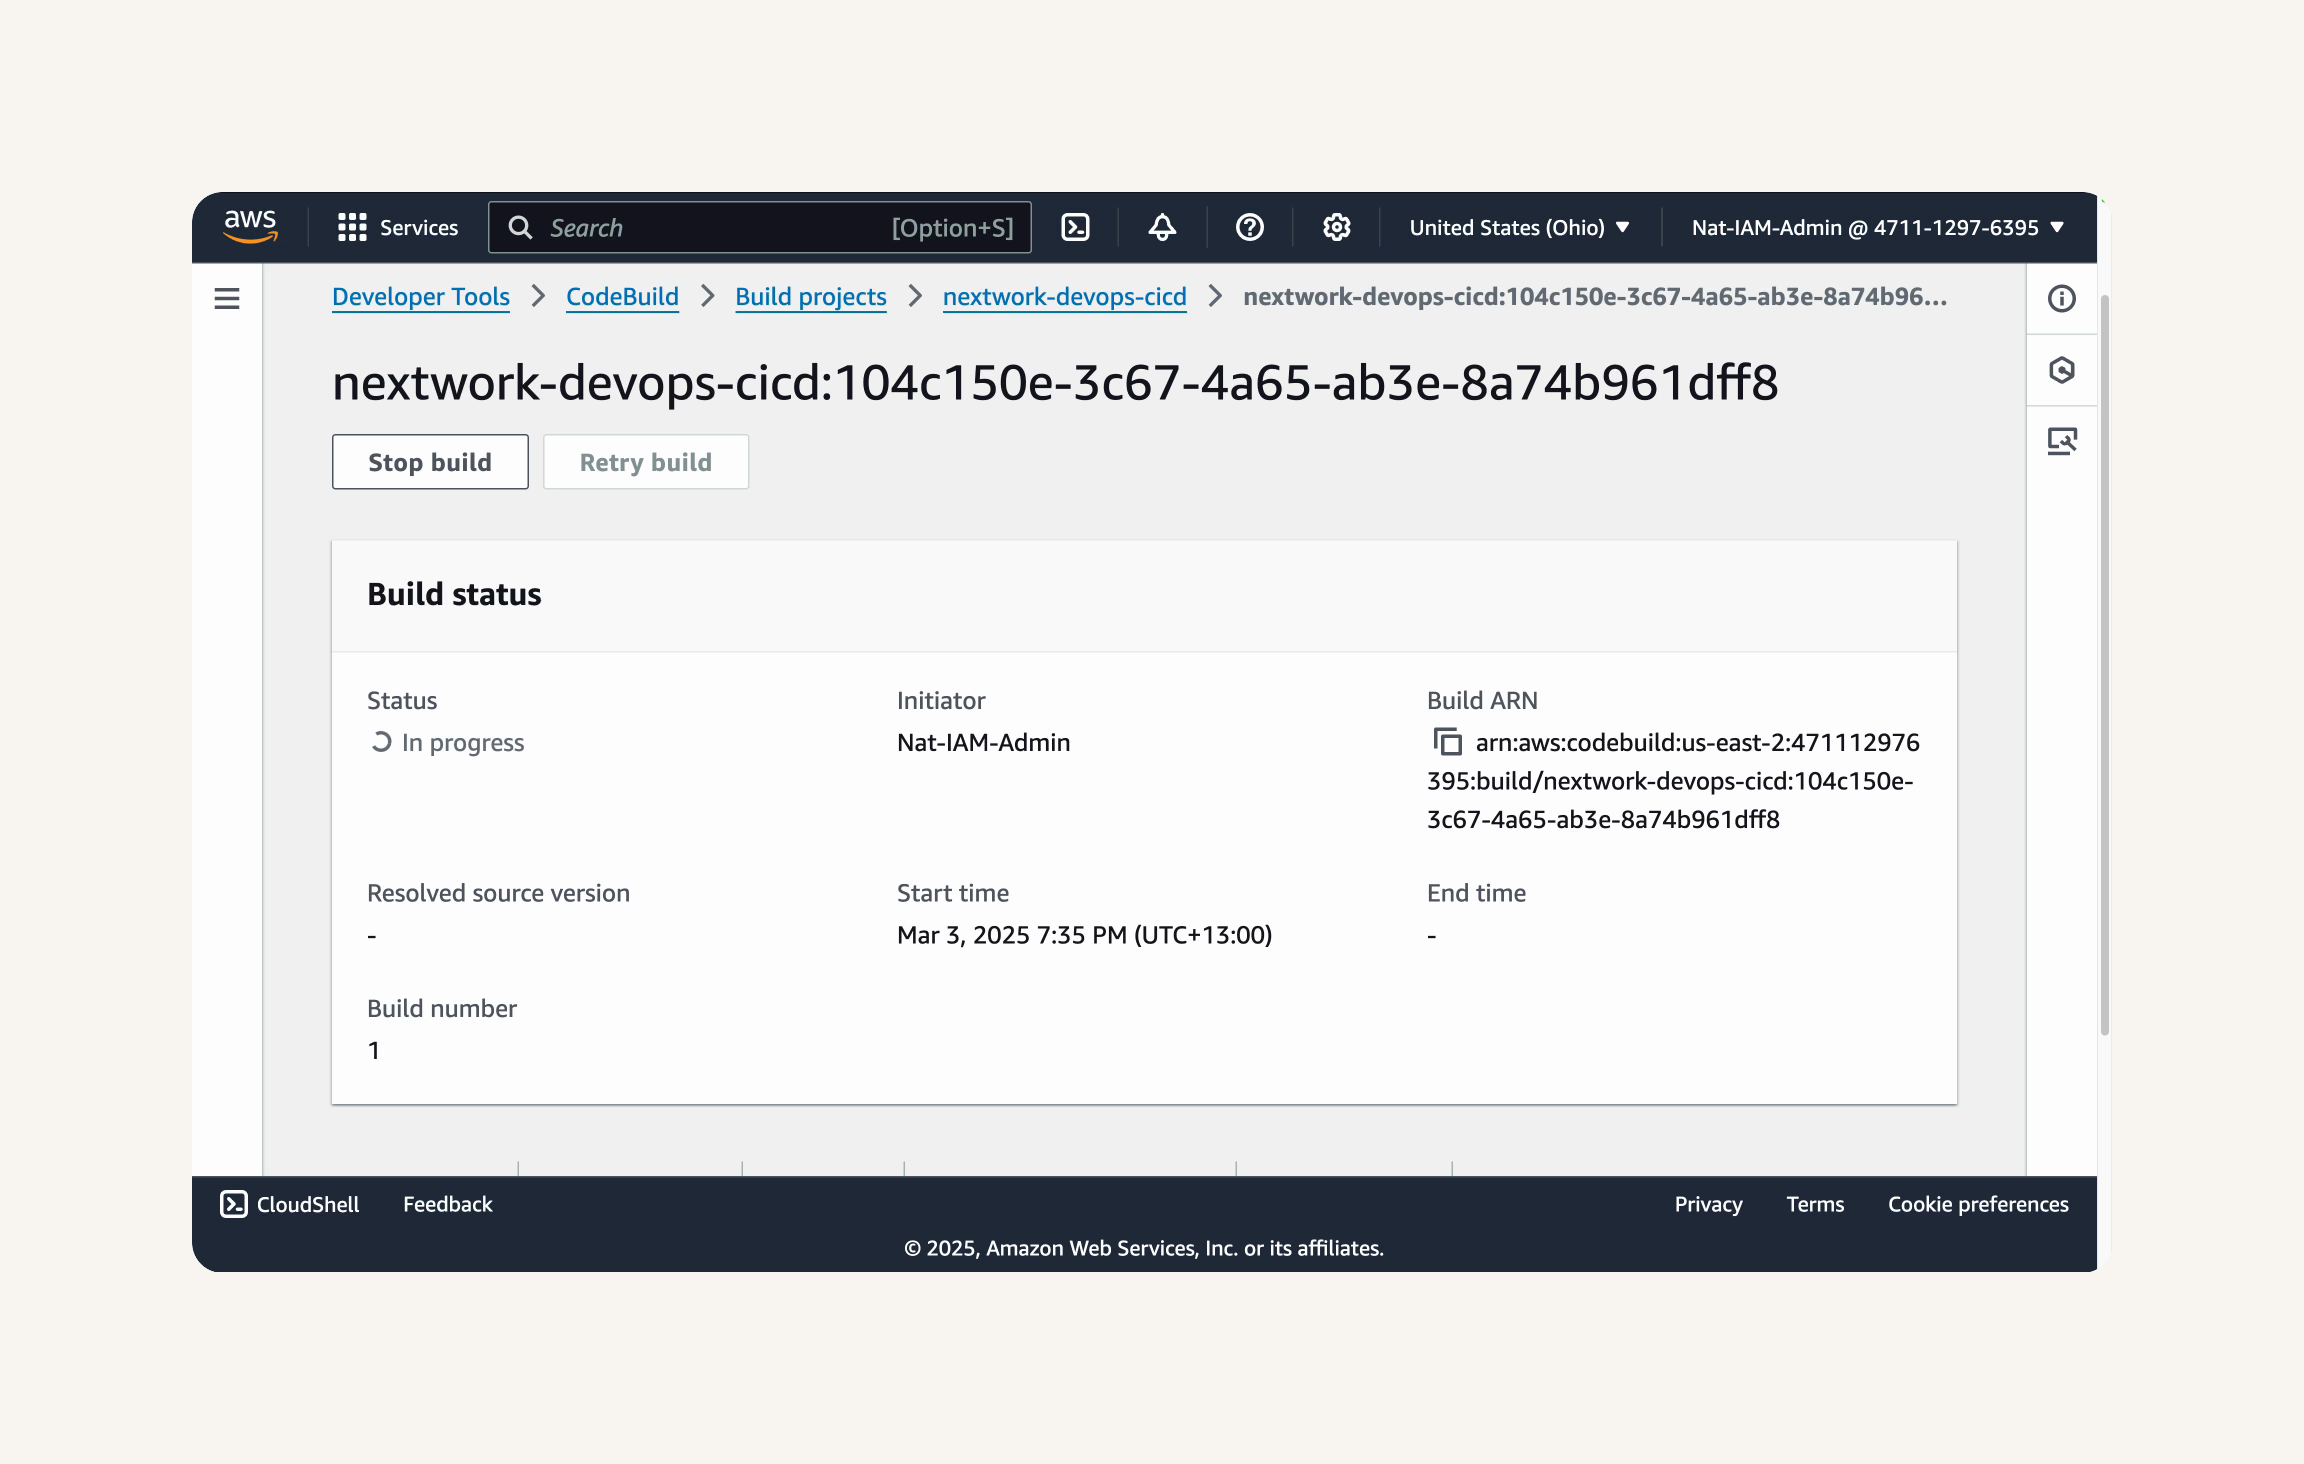
Task: Select the initiator Nat-IAM-Admin value
Action: pyautogui.click(x=984, y=742)
